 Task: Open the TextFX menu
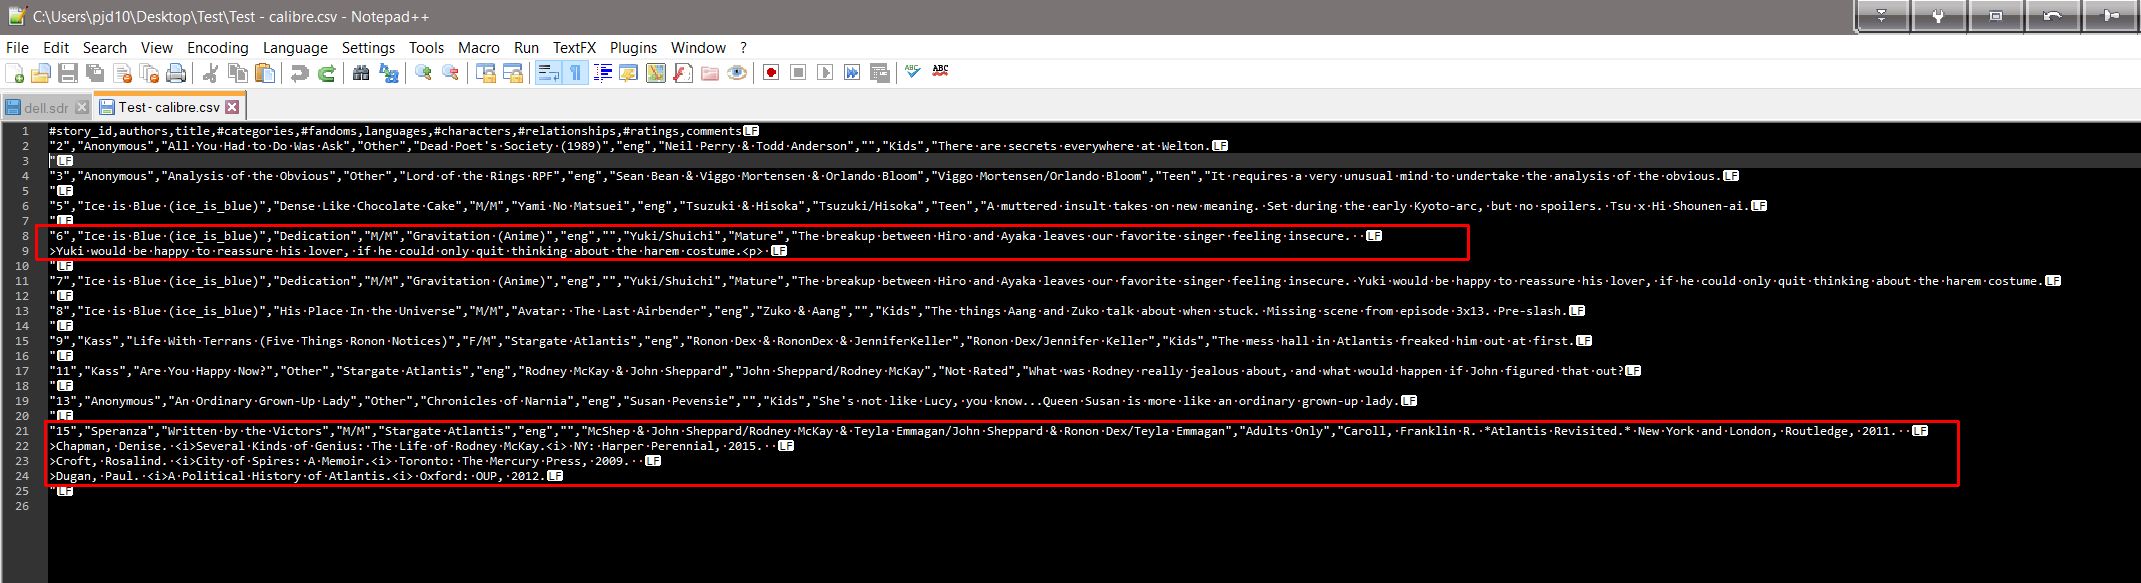pos(574,47)
